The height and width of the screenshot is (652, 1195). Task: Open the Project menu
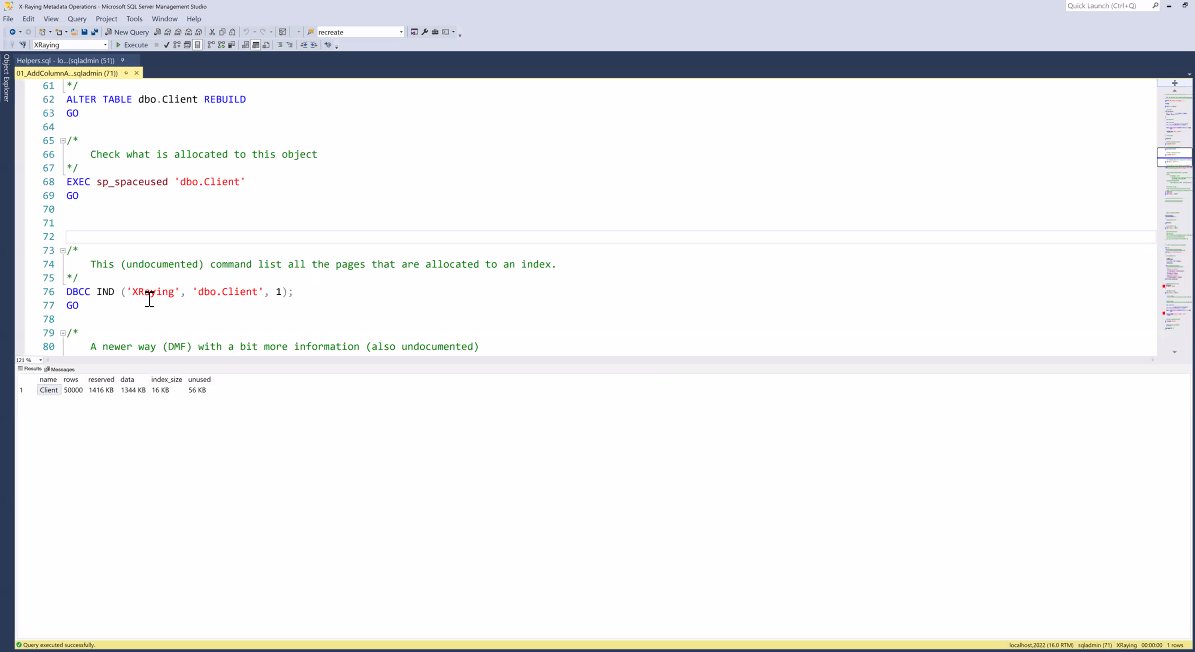106,18
